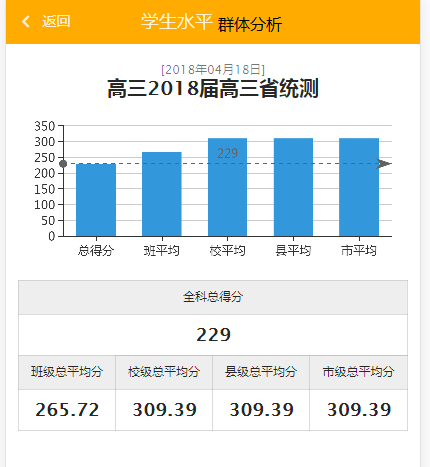Click the 总得分 bar in chart
The image size is (430, 467).
click(x=96, y=200)
